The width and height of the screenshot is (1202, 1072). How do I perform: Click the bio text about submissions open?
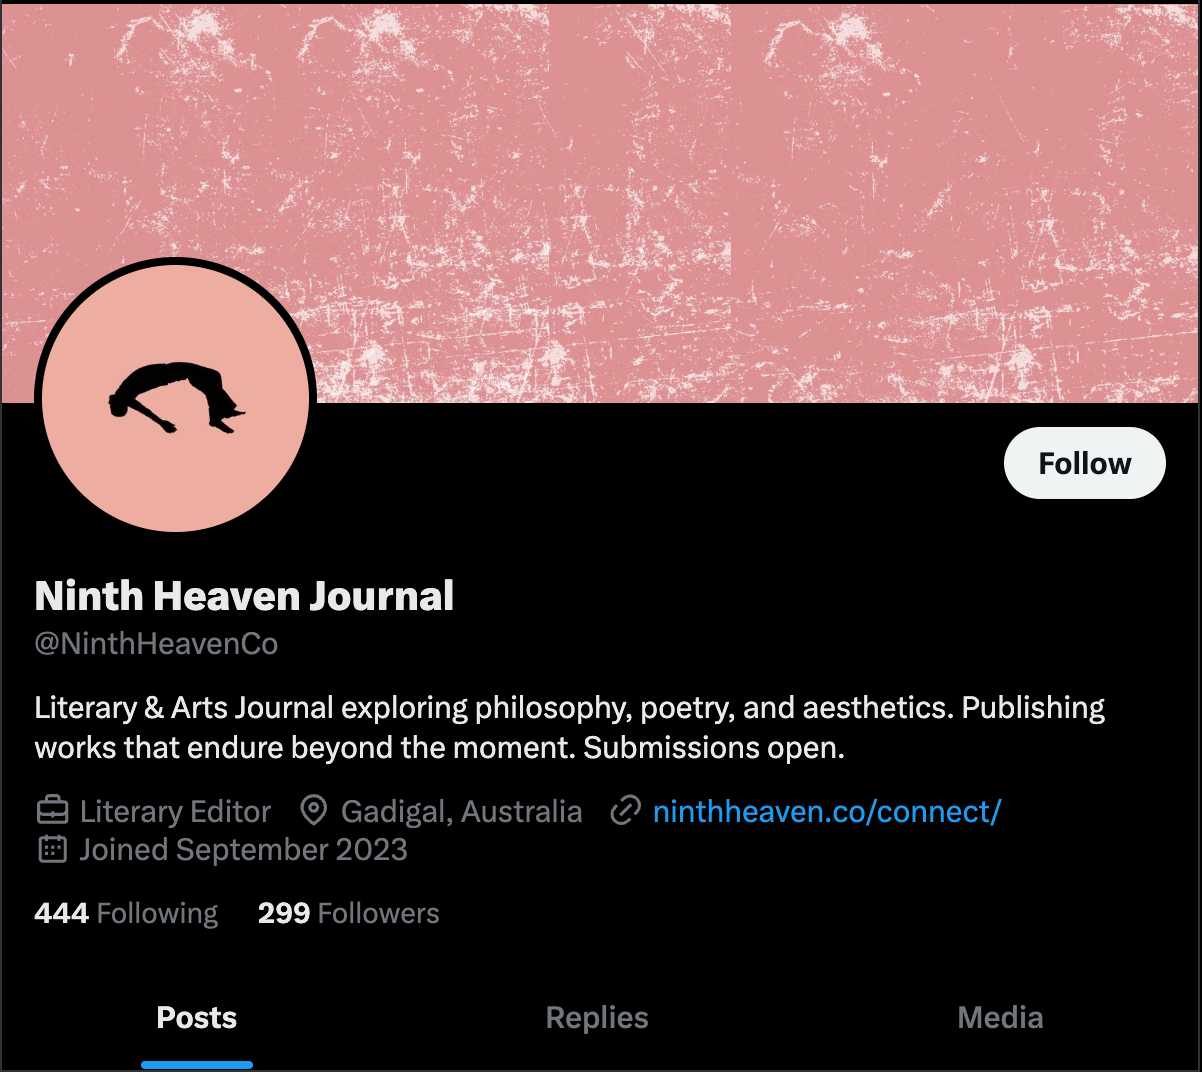(570, 727)
